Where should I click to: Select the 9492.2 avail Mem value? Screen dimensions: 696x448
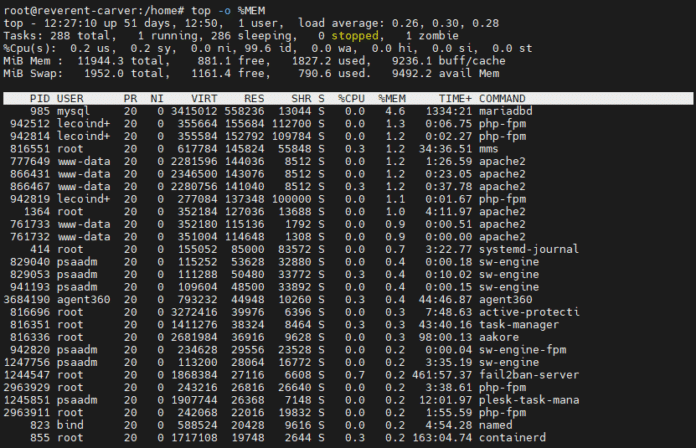[x=411, y=73]
